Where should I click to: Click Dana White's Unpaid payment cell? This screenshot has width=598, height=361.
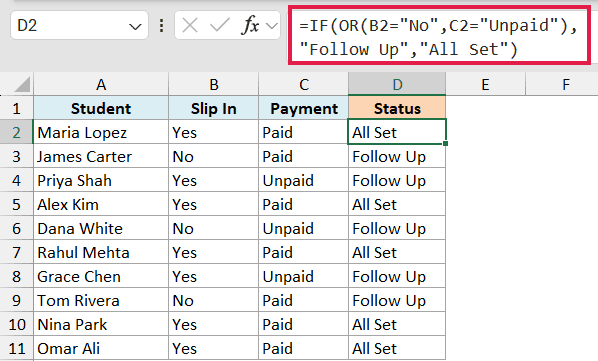pos(304,228)
